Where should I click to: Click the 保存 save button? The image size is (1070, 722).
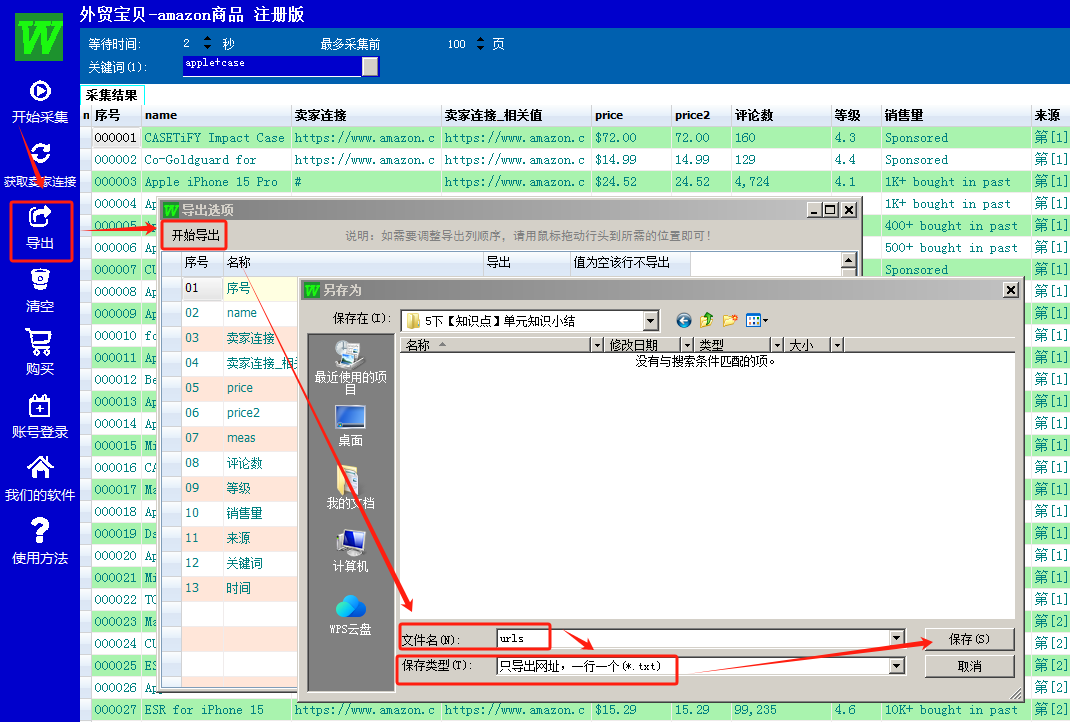[x=969, y=639]
